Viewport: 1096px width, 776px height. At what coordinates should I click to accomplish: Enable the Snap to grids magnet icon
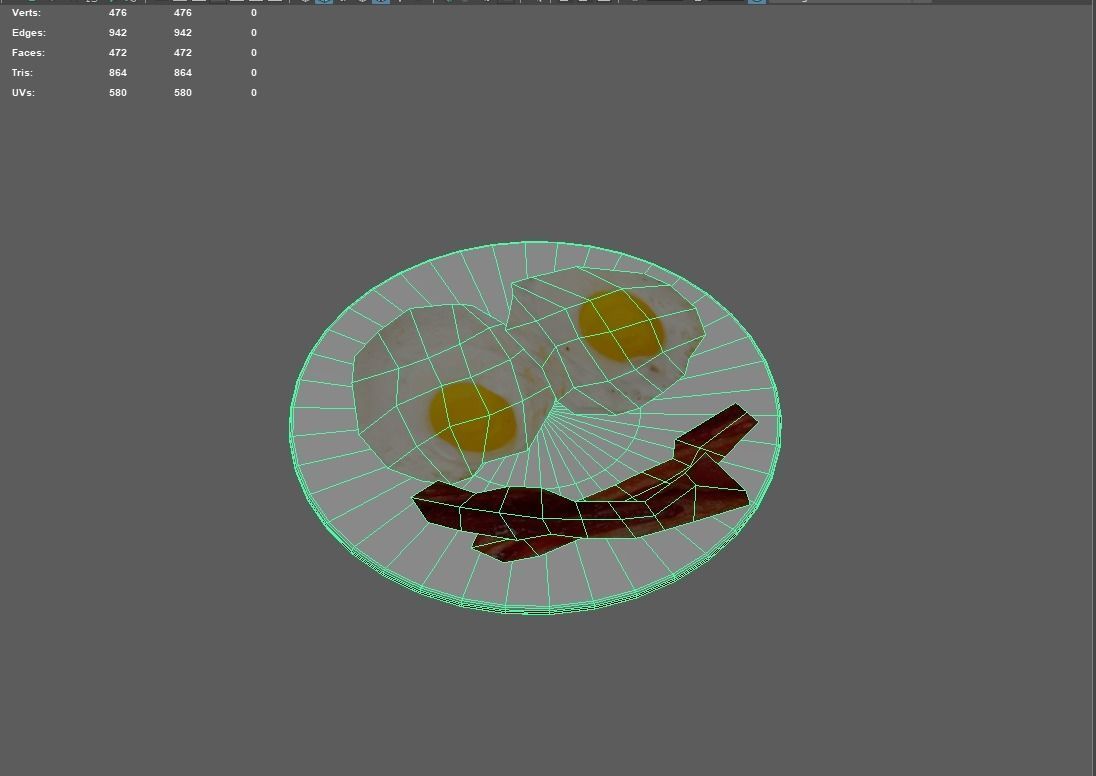click(304, 3)
